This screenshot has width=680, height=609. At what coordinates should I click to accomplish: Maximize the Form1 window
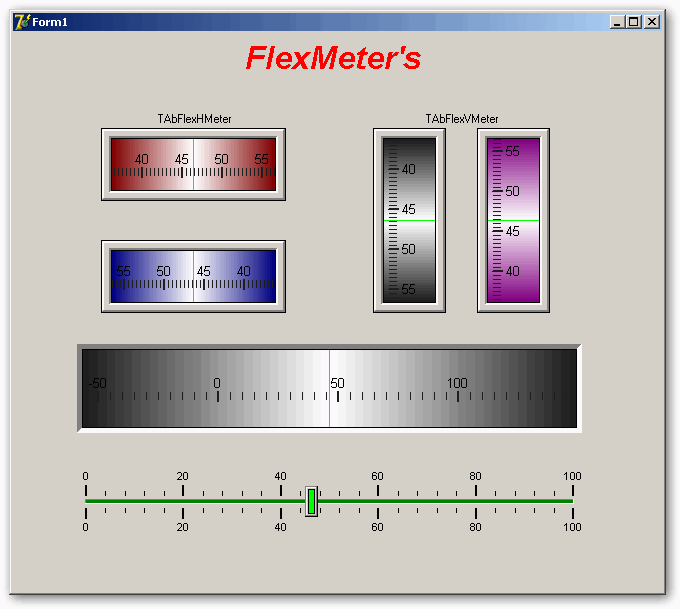pyautogui.click(x=634, y=22)
